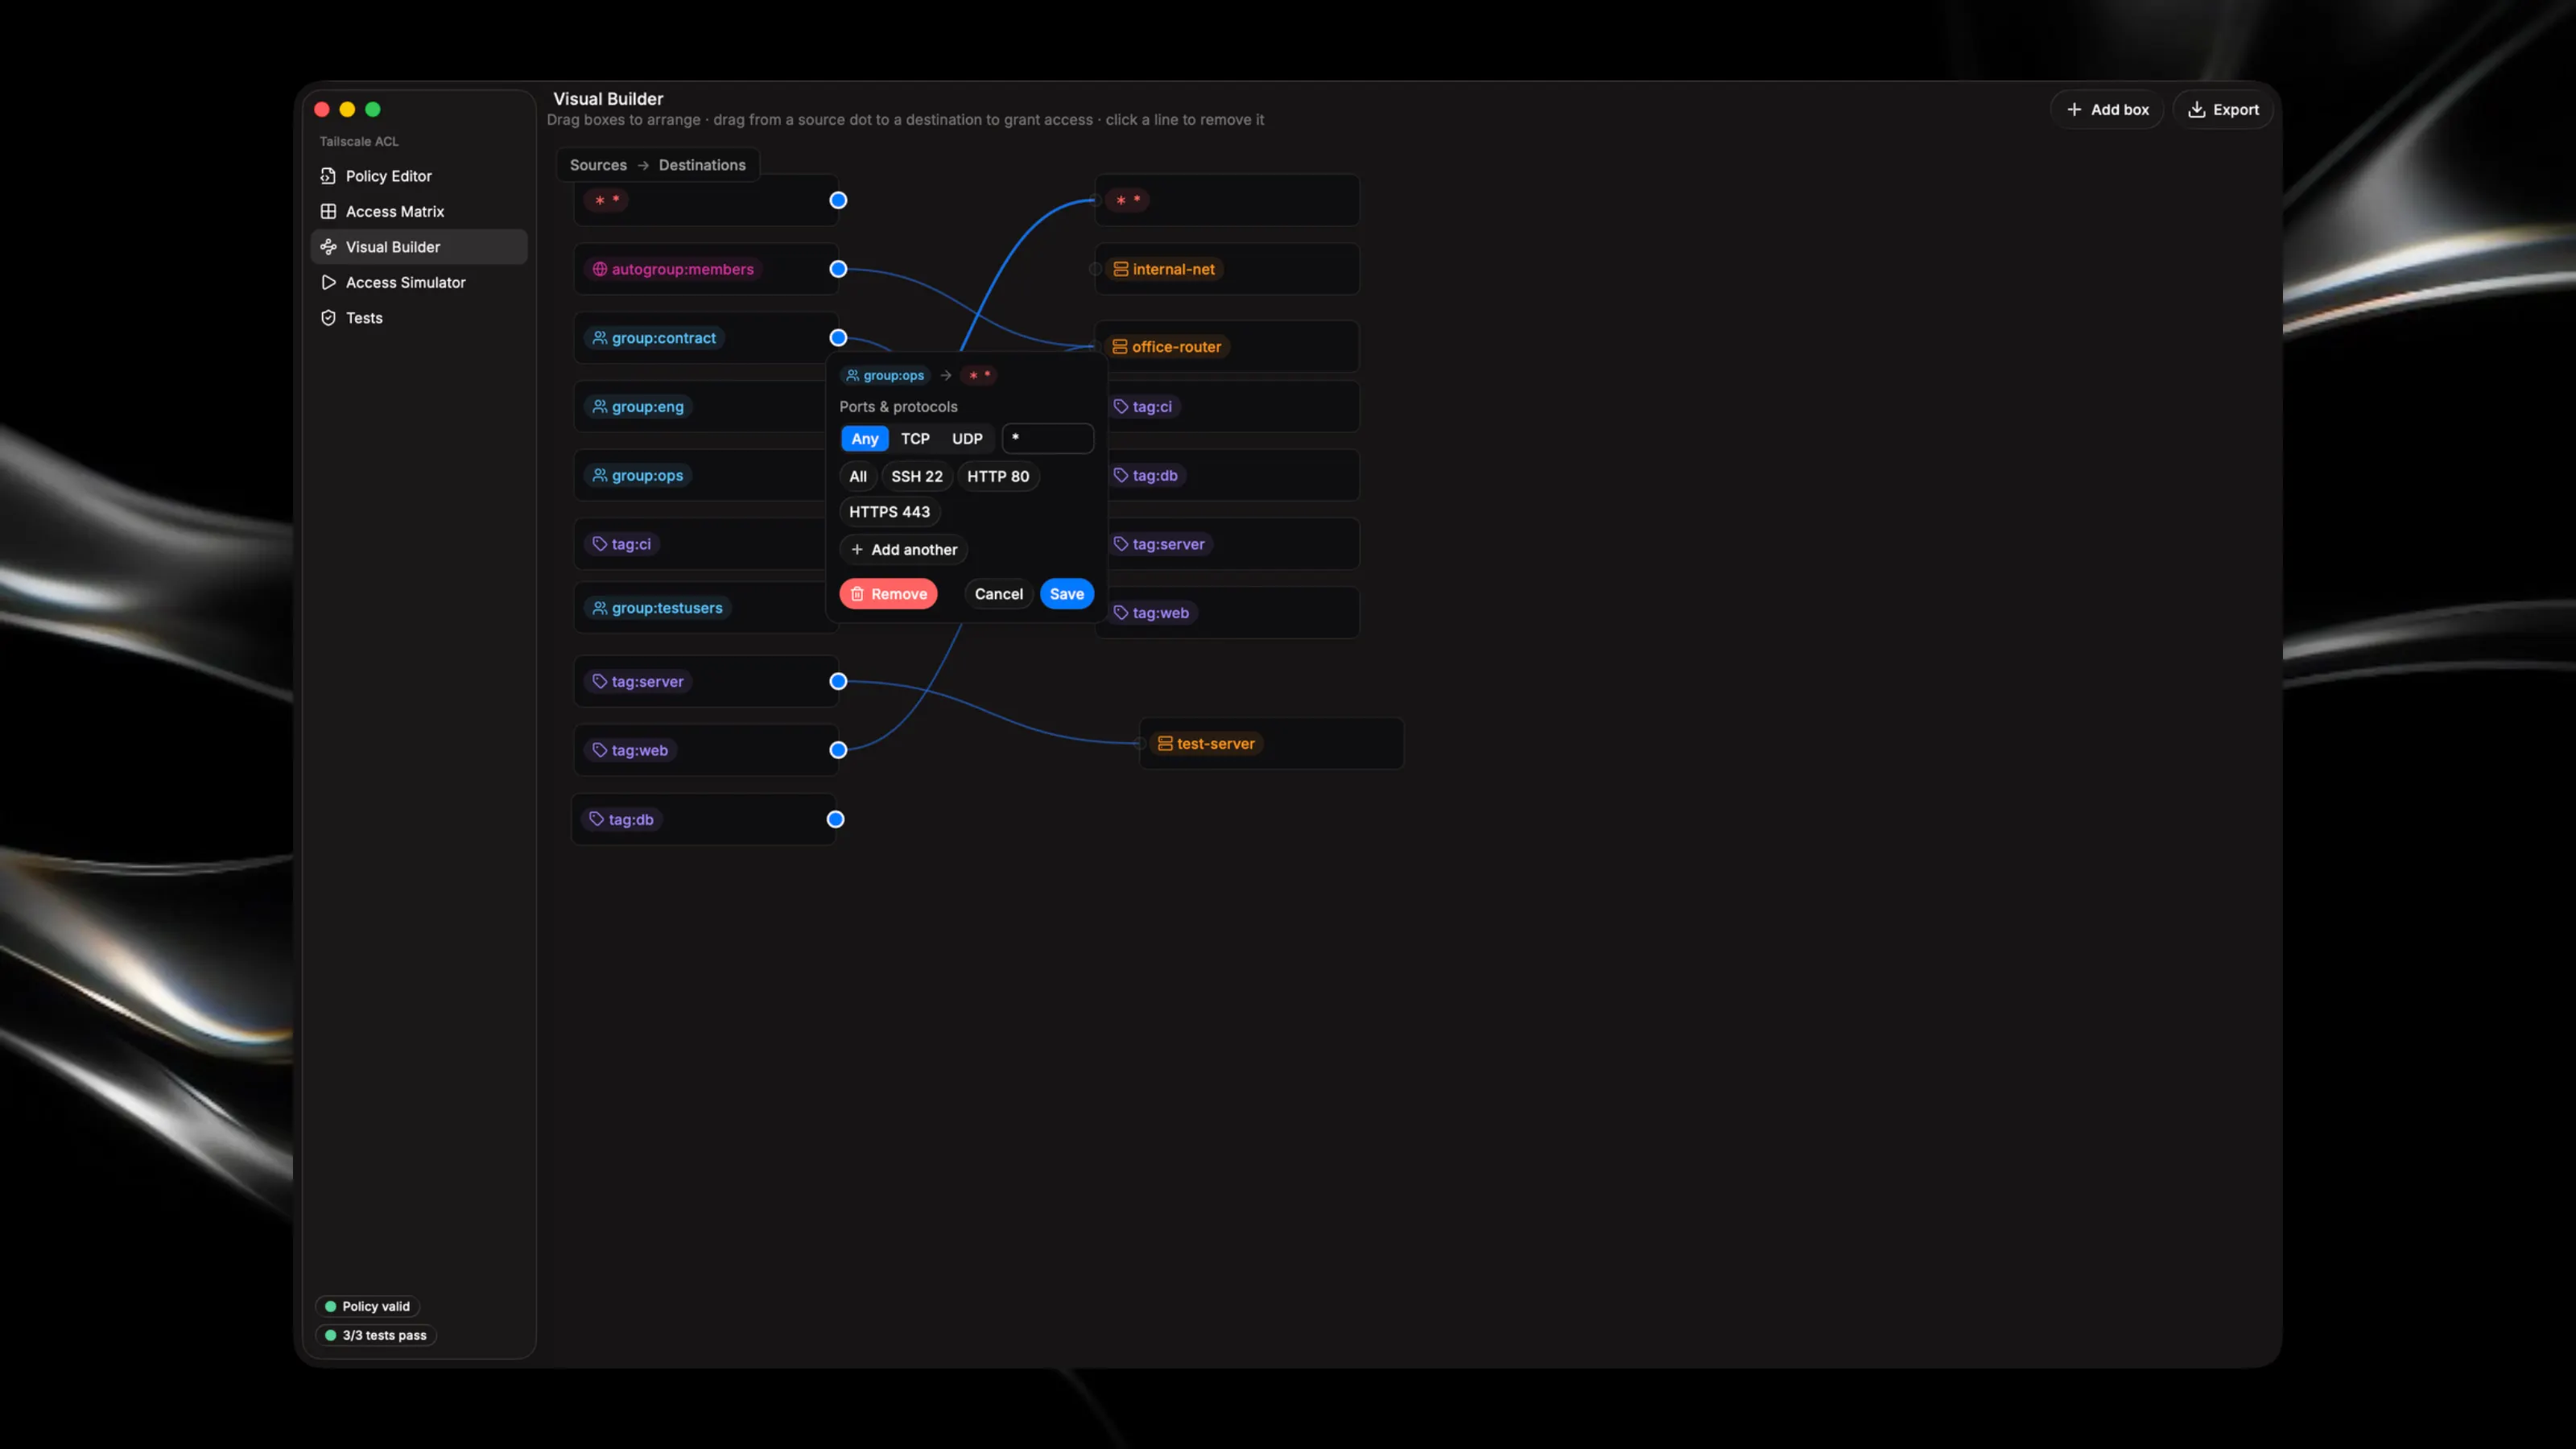This screenshot has width=2576, height=1449.
Task: Select the tag:ci source box
Action: pos(700,544)
